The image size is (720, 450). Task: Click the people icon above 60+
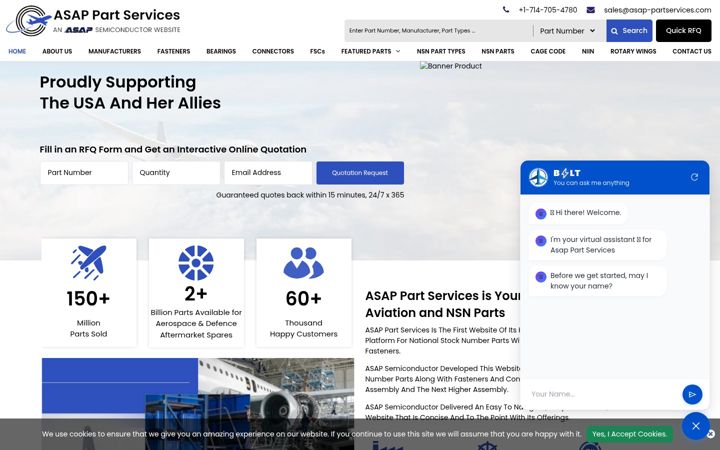304,263
